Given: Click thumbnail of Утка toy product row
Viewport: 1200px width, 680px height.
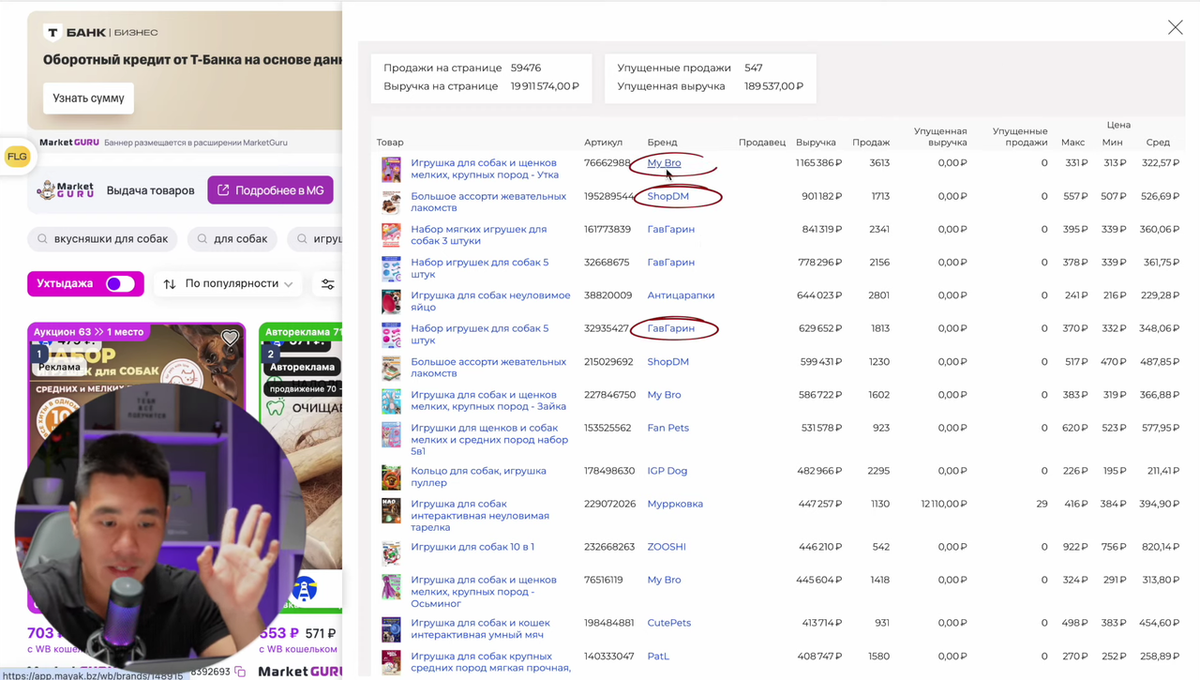Looking at the screenshot, I should [x=391, y=169].
